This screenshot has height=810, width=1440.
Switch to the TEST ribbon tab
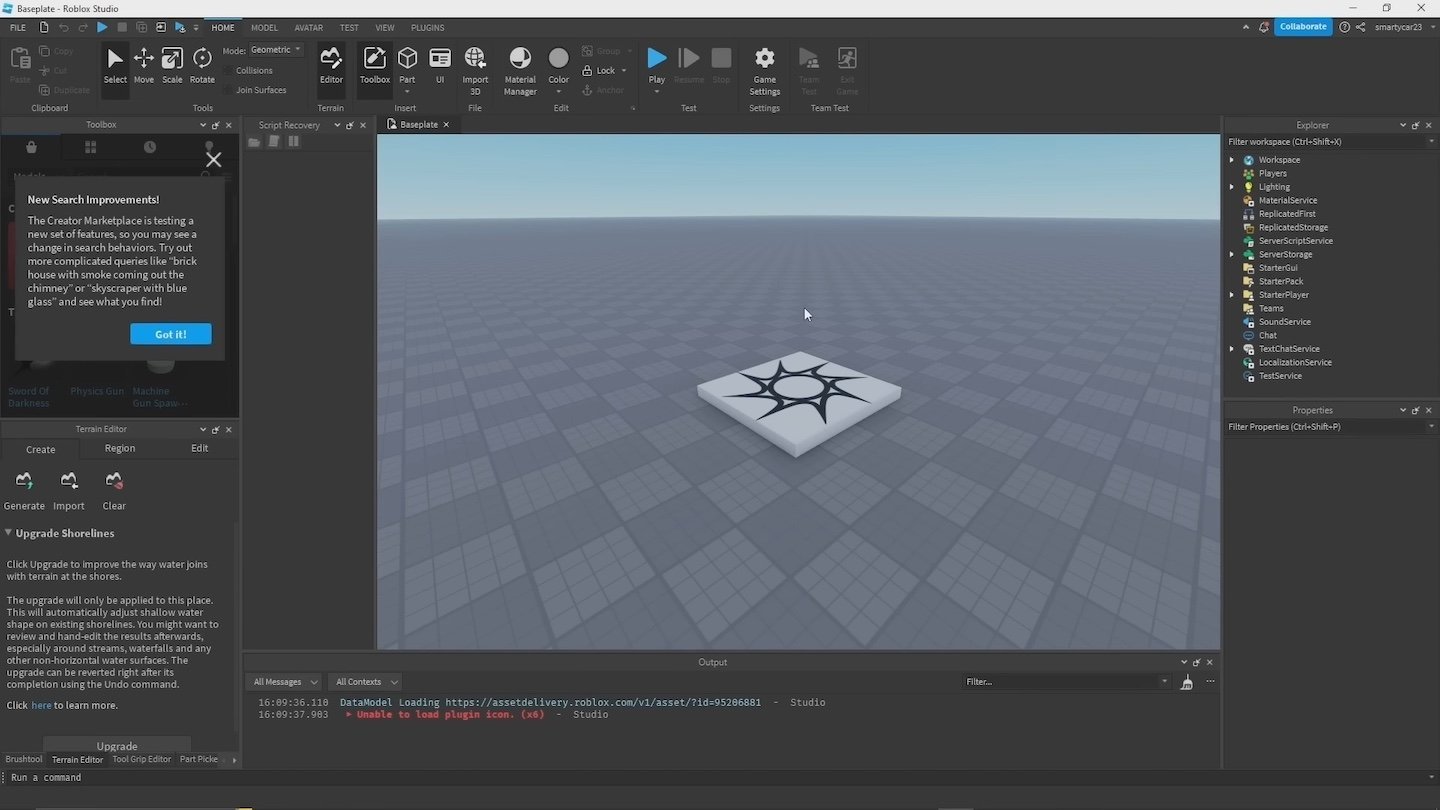point(349,28)
